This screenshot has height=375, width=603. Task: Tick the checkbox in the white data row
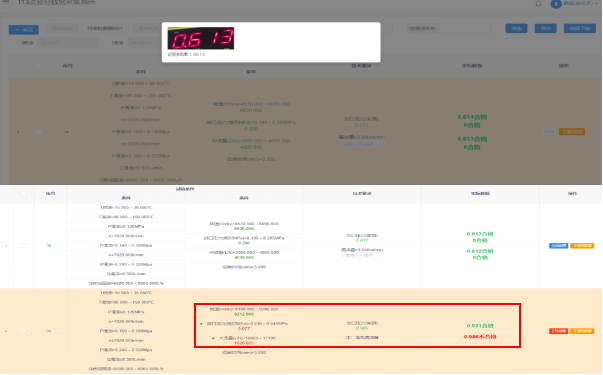coord(24,245)
